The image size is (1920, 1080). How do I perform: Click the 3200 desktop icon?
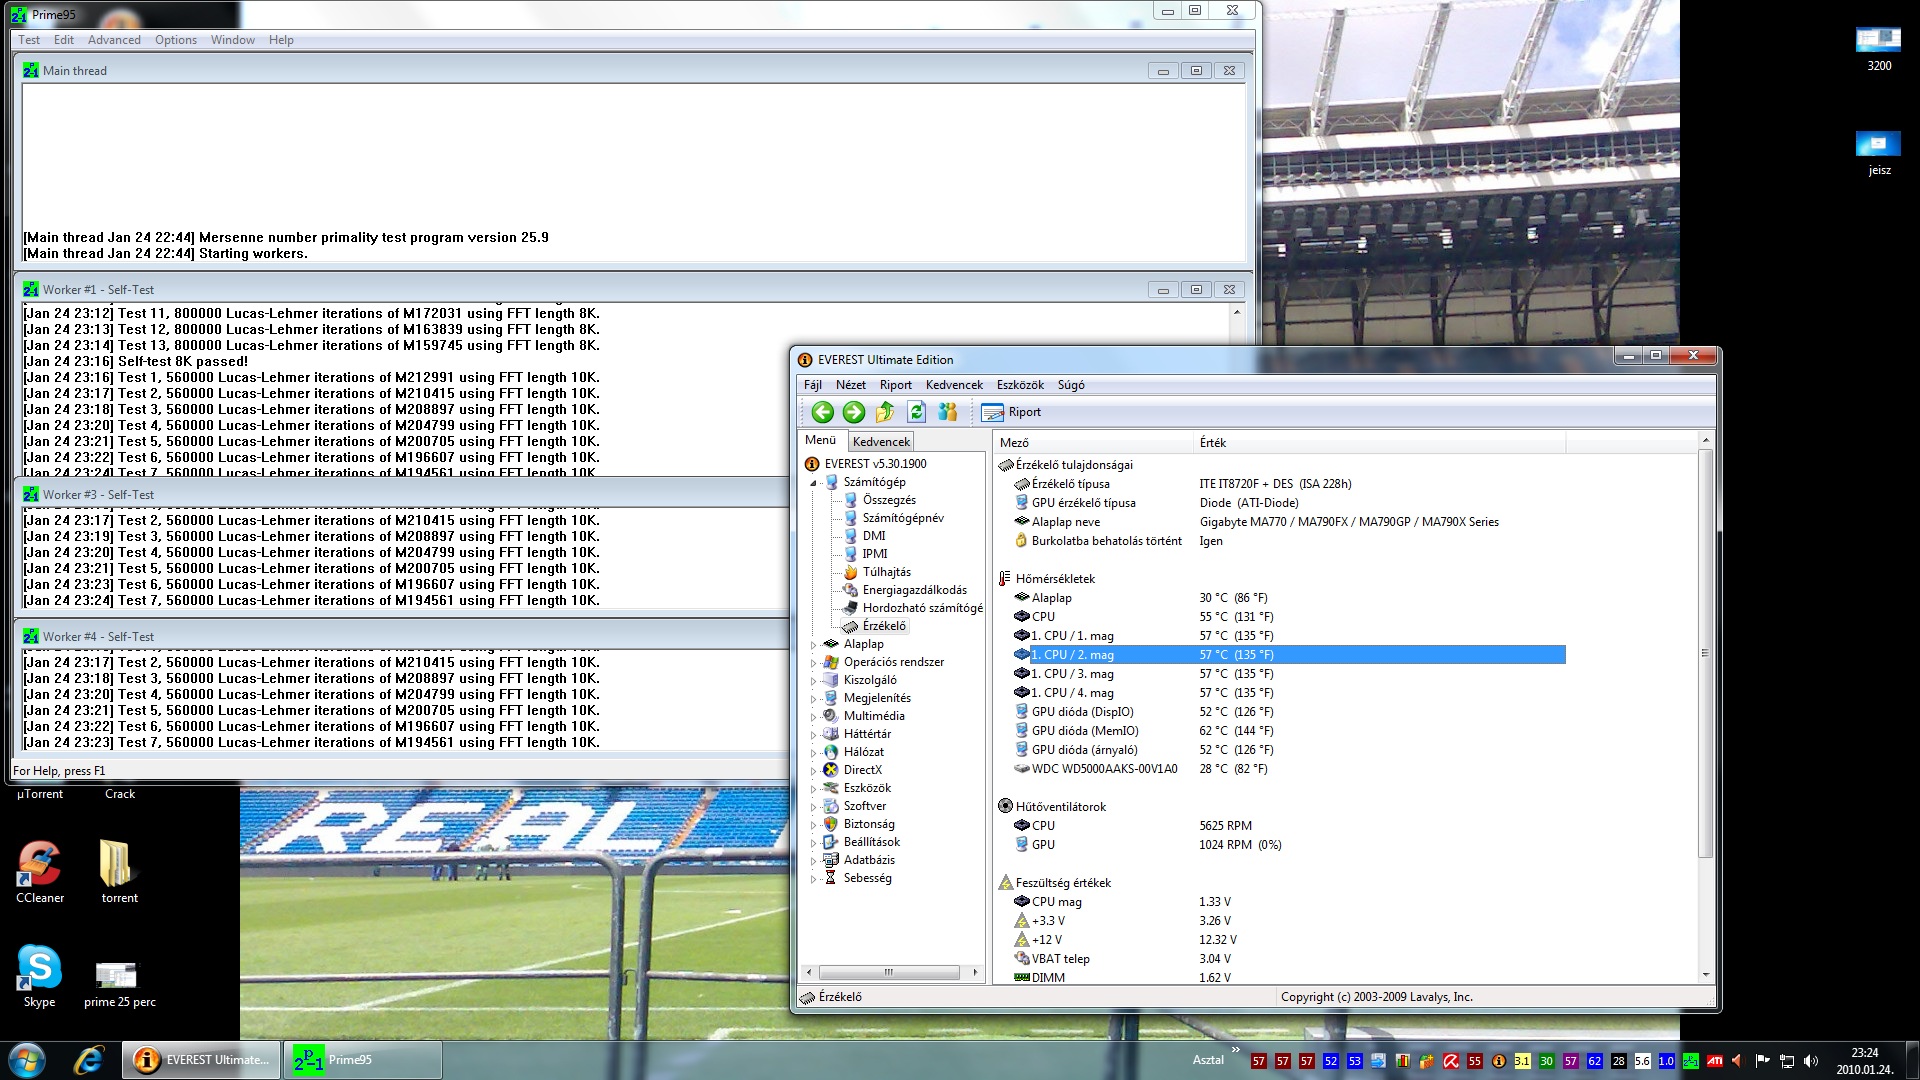point(1879,48)
